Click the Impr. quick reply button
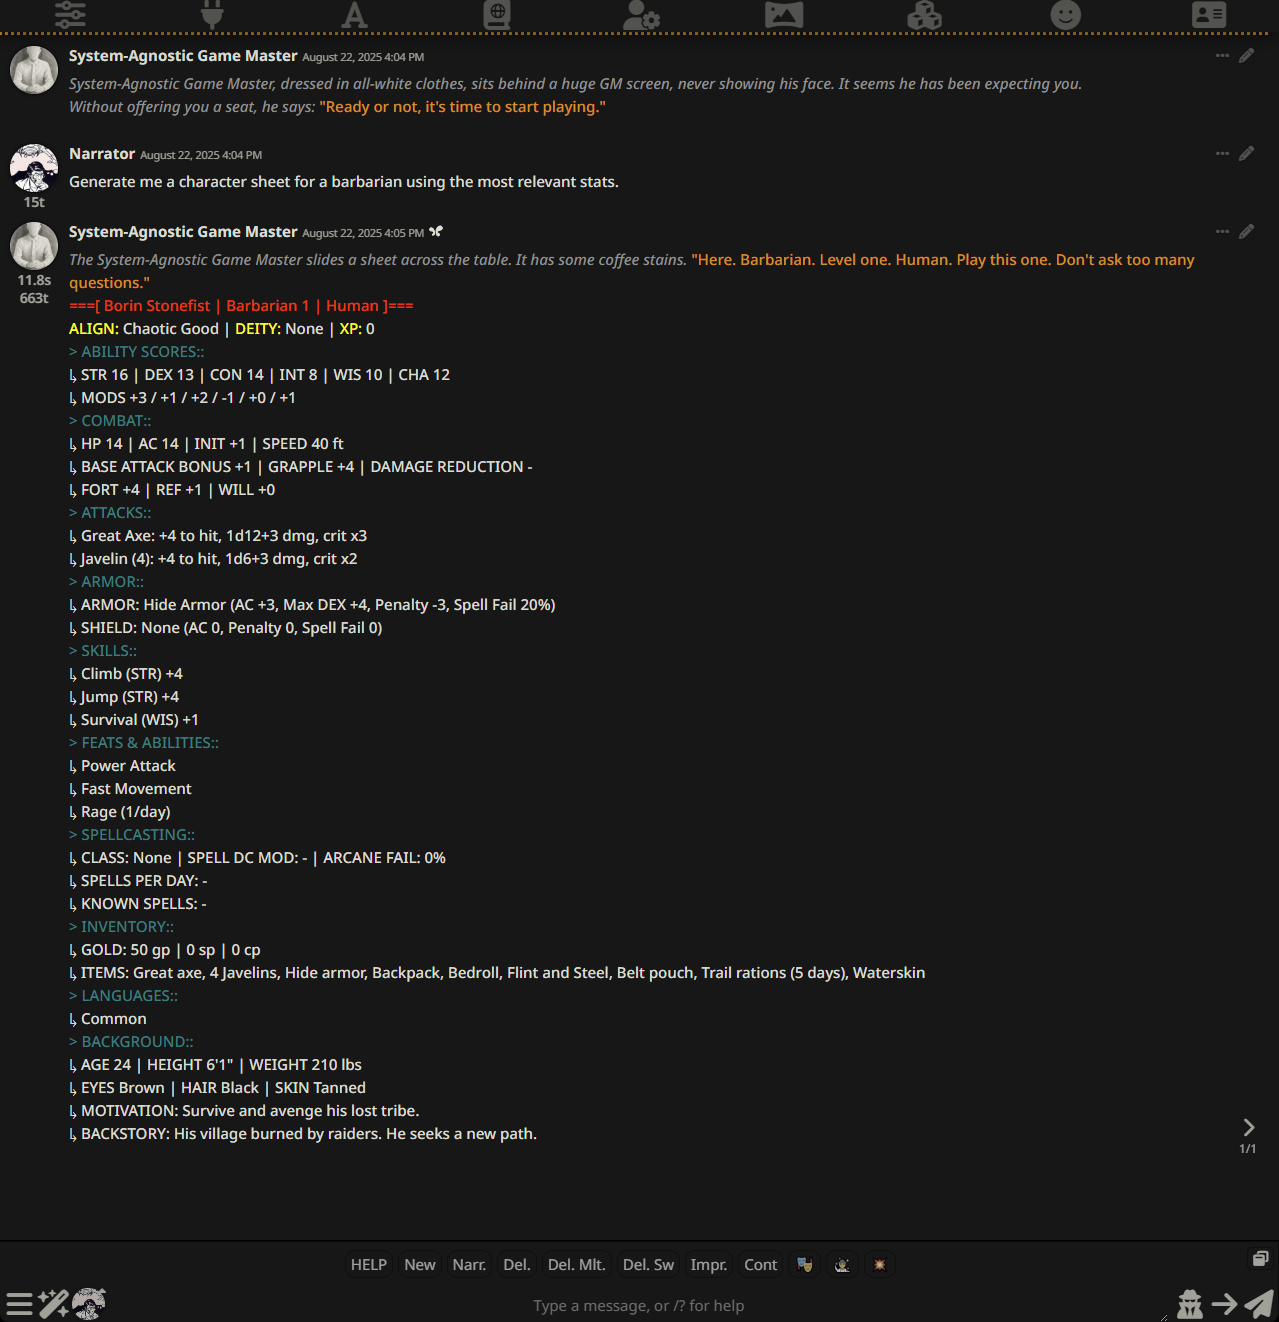 [x=709, y=1265]
